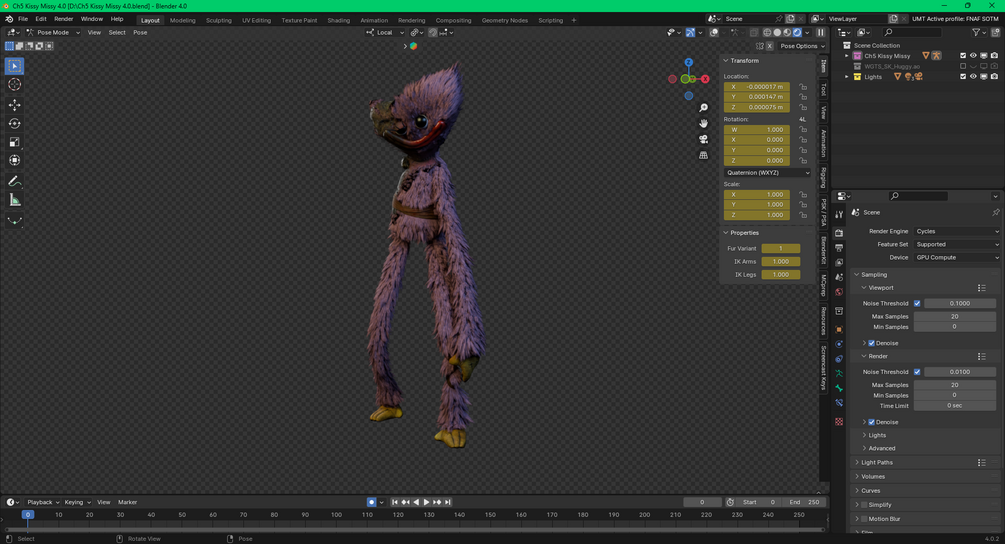The height and width of the screenshot is (544, 1005).
Task: Expand the Volumes panel
Action: tap(873, 477)
